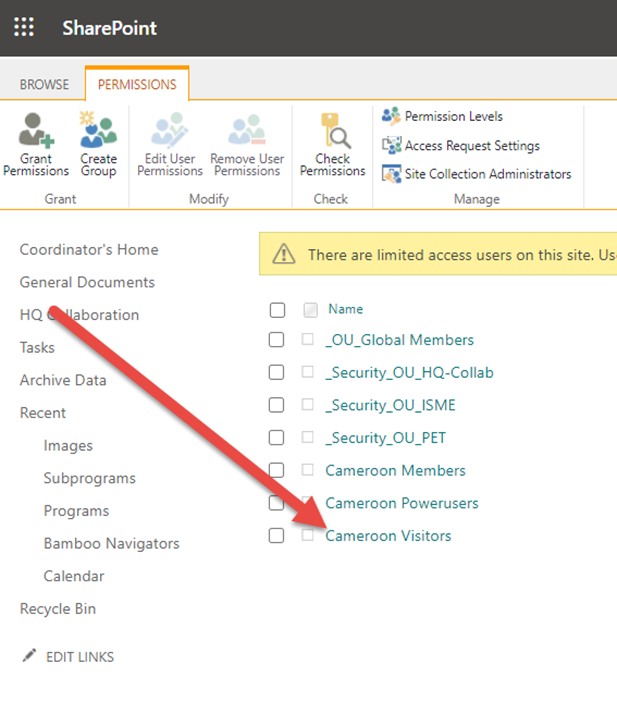Open the _Security_OU_PET group link
This screenshot has width=617, height=714.
point(385,438)
